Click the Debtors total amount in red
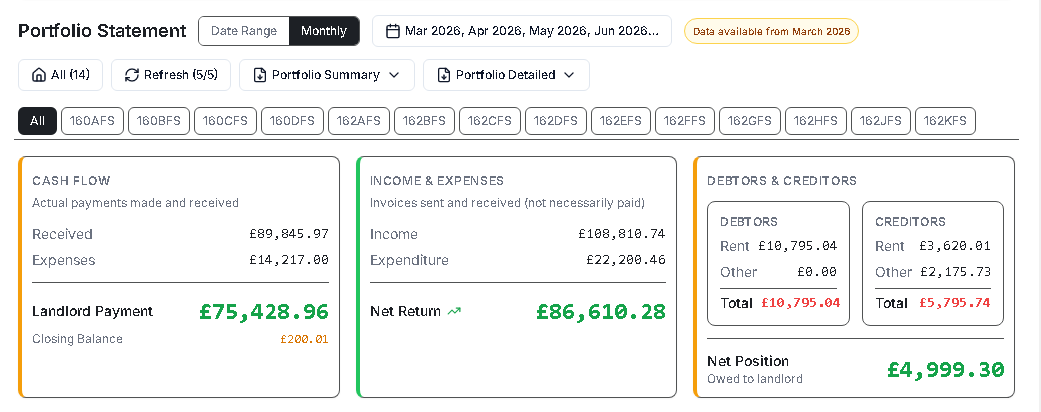Screen dimensions: 1041x412 tap(801, 303)
